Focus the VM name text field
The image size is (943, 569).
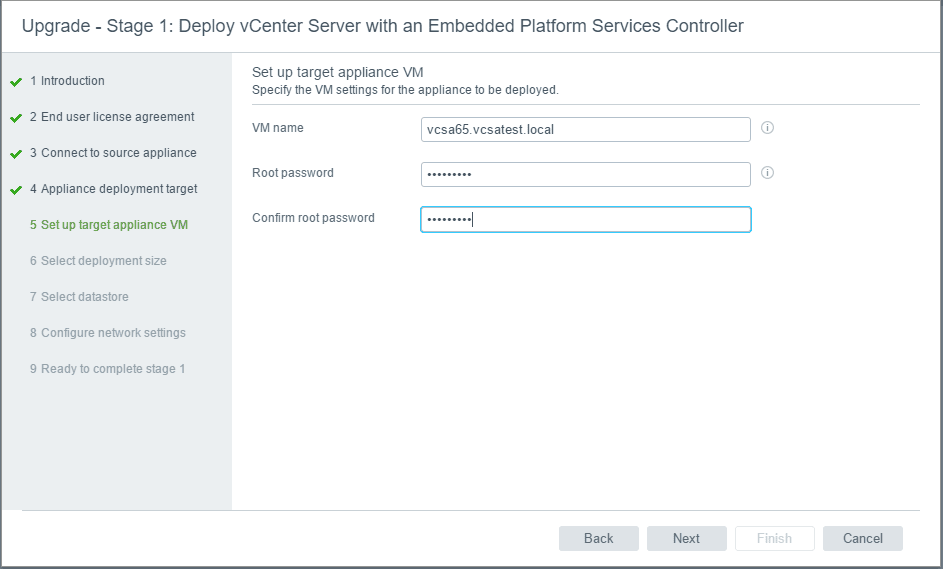(585, 130)
